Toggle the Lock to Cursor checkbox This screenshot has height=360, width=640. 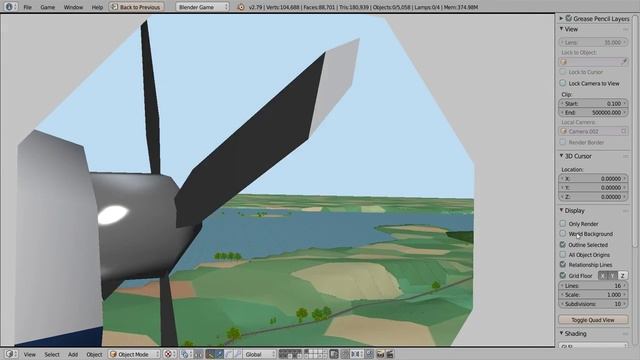coord(563,72)
